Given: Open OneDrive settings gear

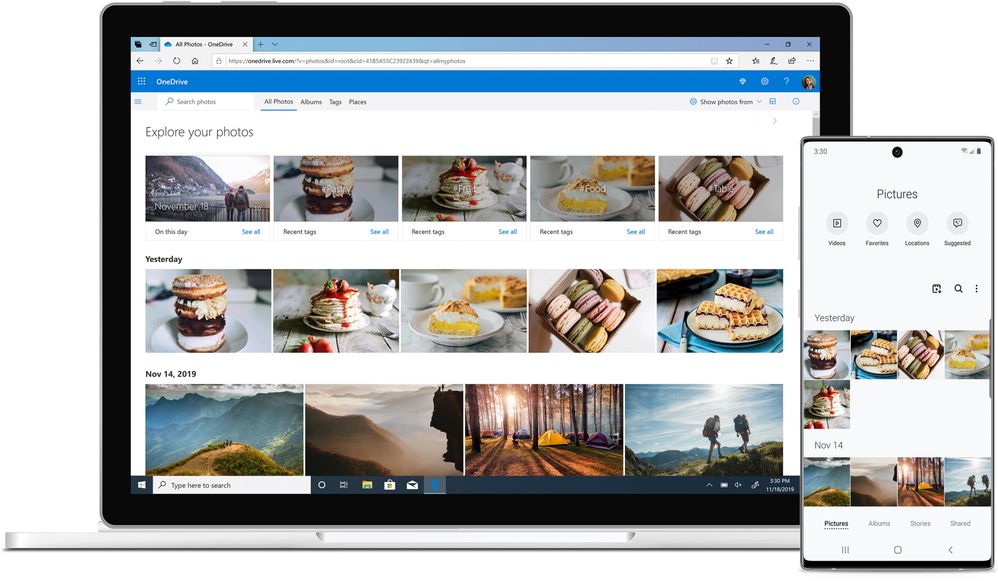Looking at the screenshot, I should [x=764, y=81].
